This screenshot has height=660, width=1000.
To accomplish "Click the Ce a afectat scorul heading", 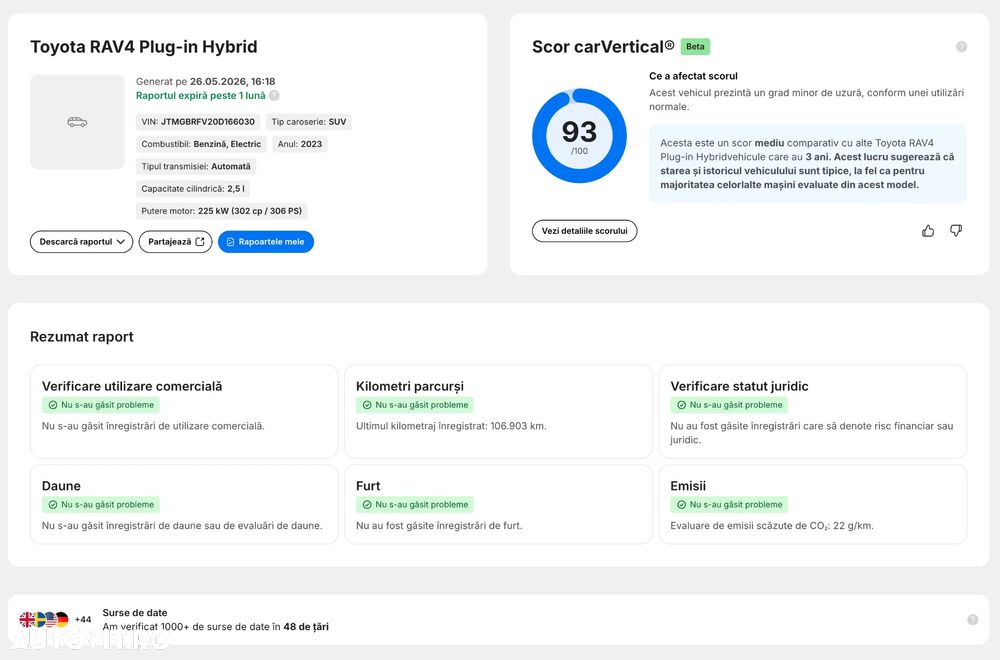I will click(693, 76).
